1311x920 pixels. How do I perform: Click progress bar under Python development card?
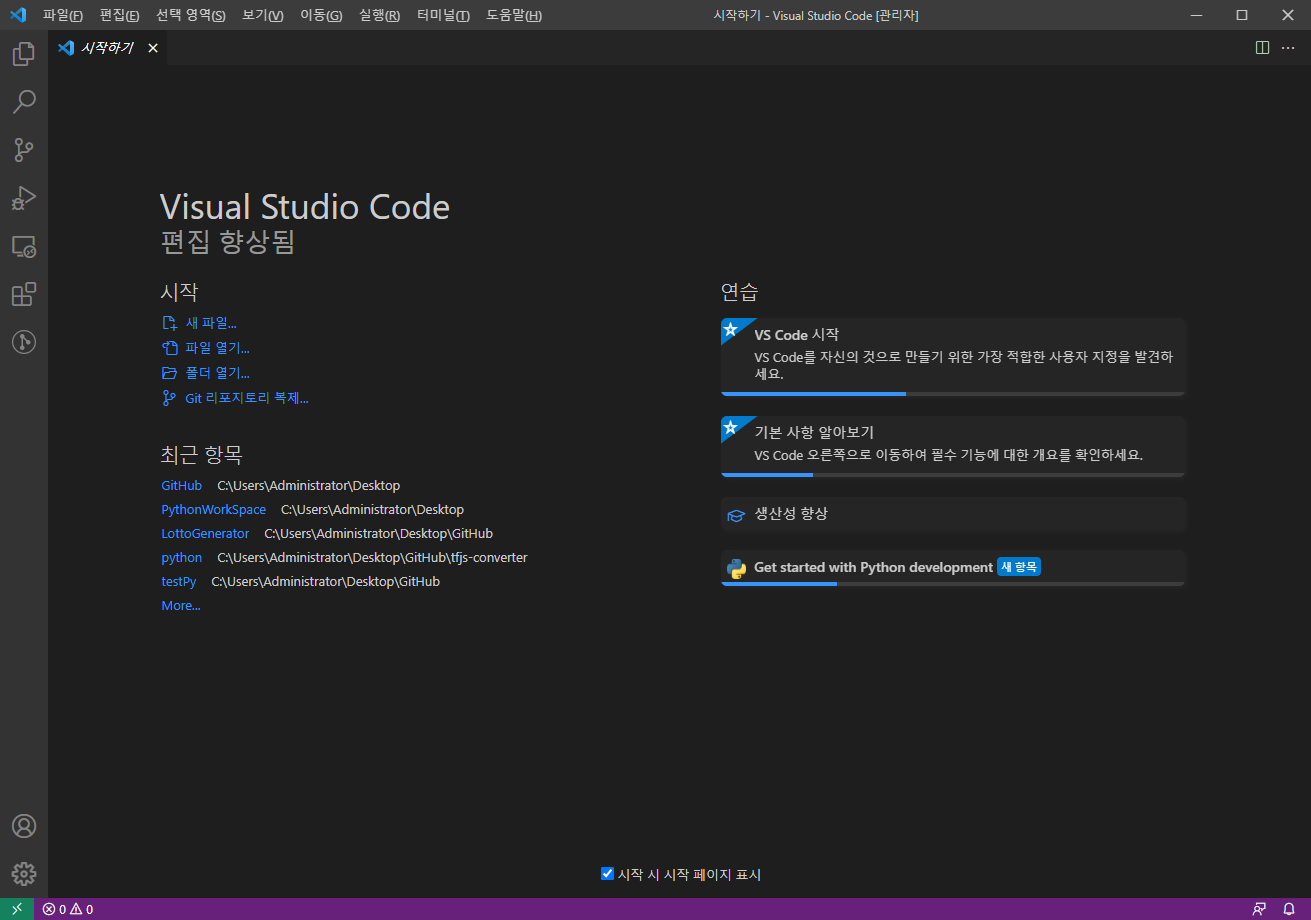953,583
